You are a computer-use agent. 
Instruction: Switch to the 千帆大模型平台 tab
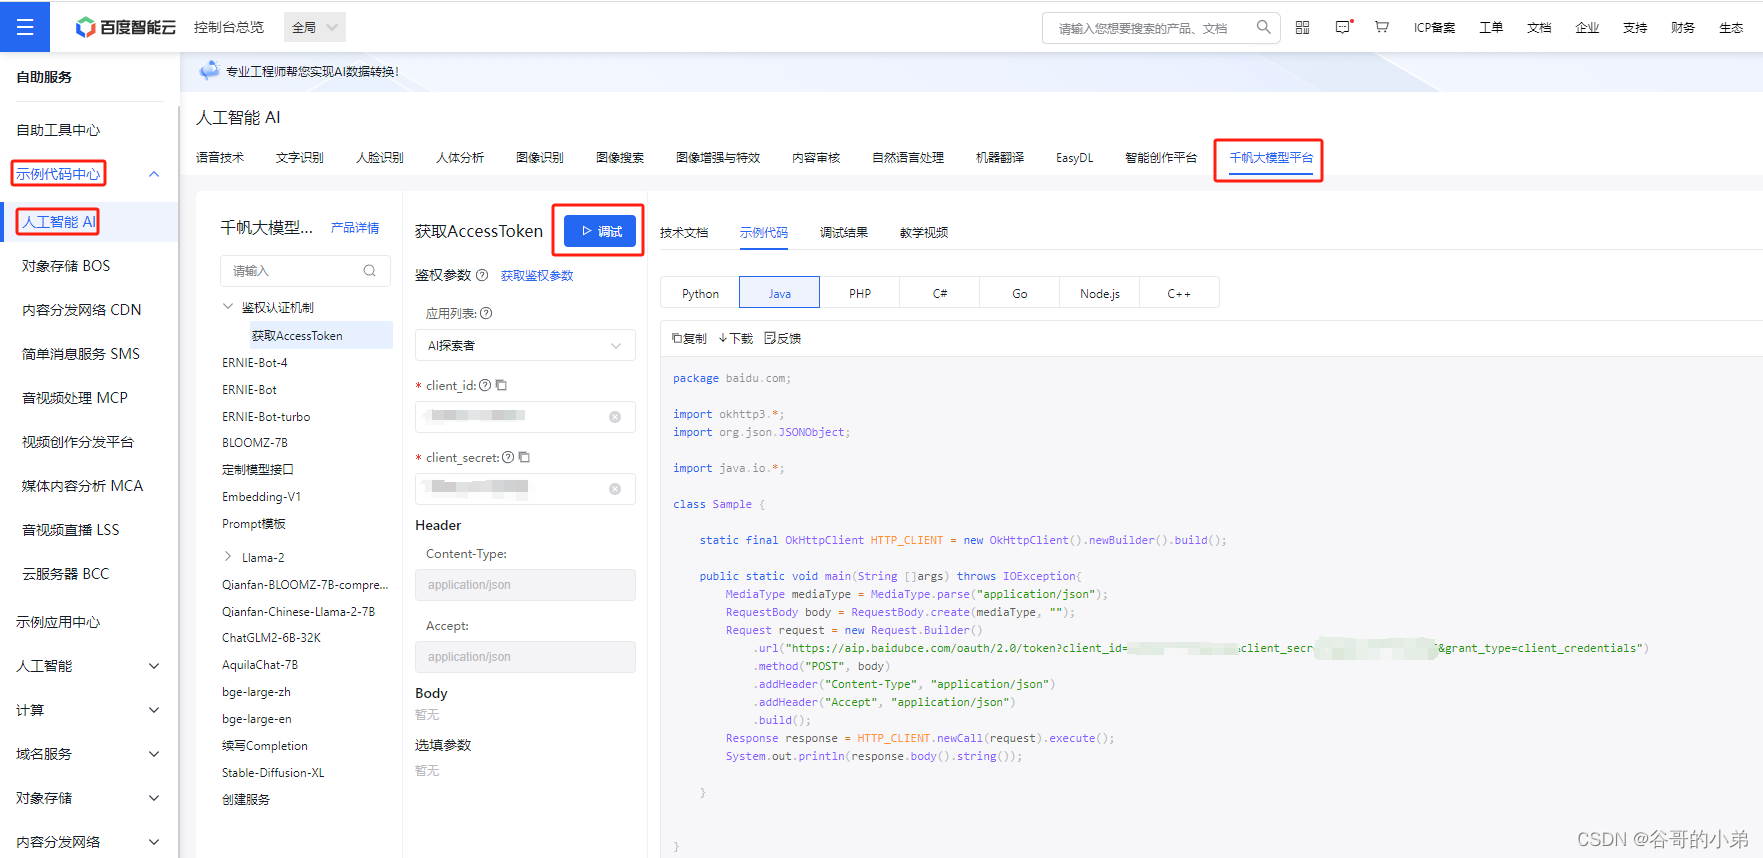(1271, 158)
